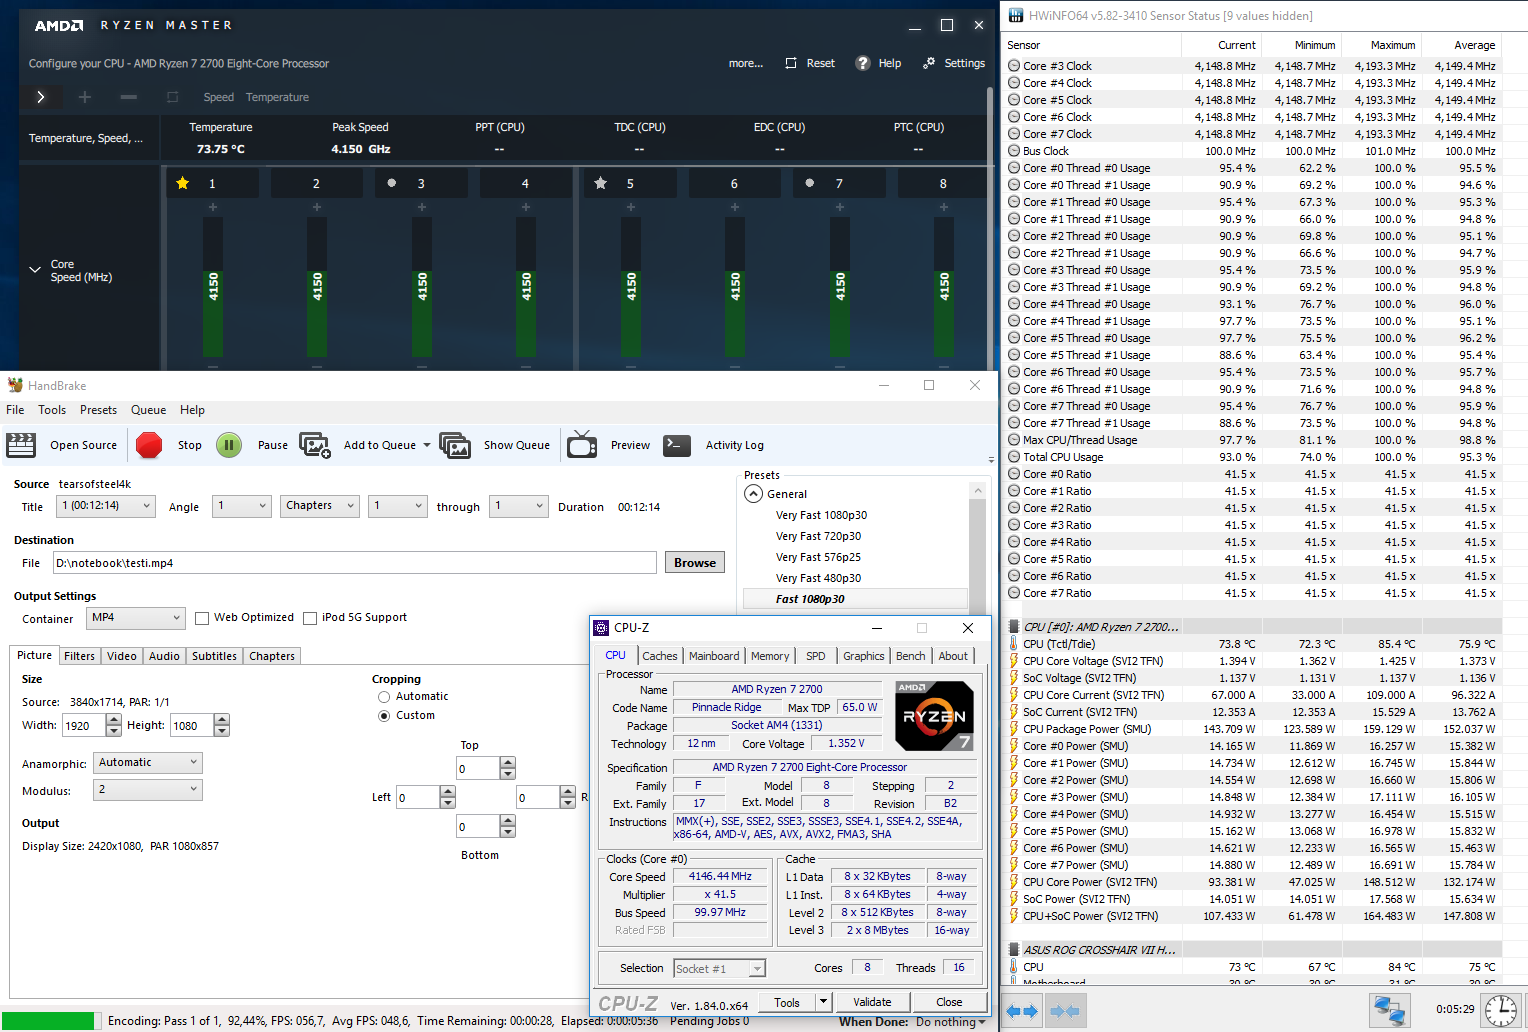Open Preview via the TV icon
The width and height of the screenshot is (1528, 1032).
pyautogui.click(x=582, y=445)
